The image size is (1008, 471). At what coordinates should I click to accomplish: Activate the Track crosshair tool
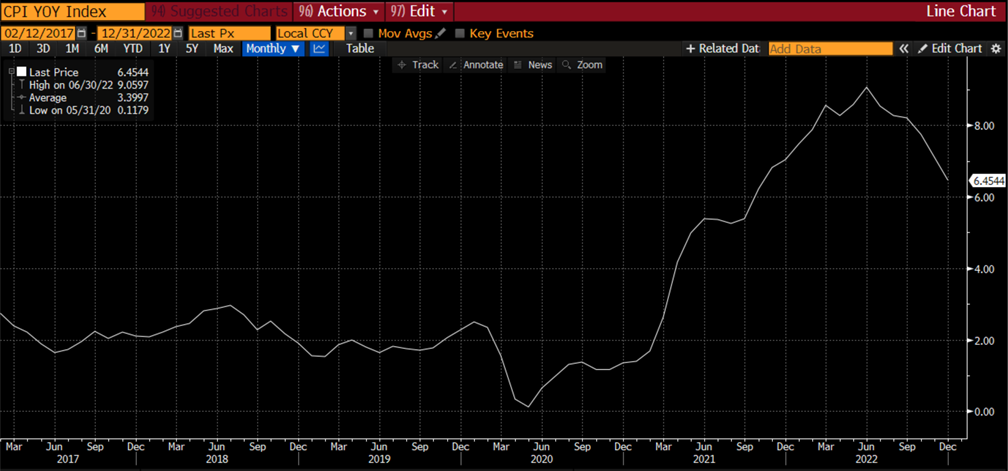click(x=418, y=65)
